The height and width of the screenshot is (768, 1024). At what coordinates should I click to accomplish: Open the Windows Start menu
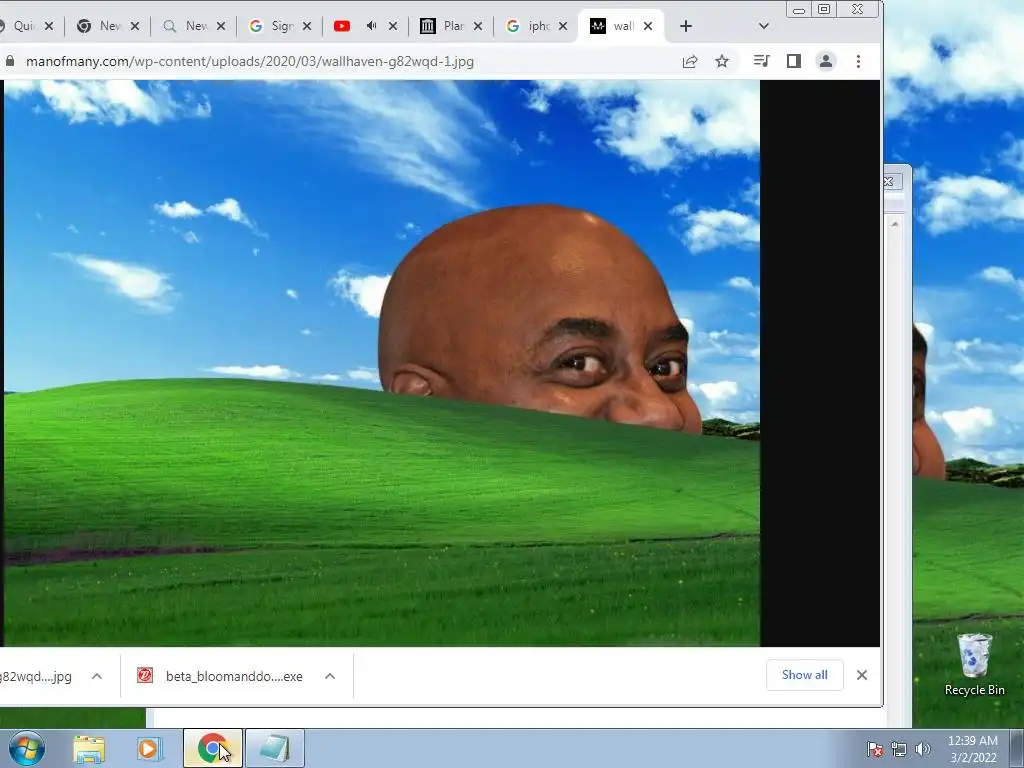click(27, 748)
